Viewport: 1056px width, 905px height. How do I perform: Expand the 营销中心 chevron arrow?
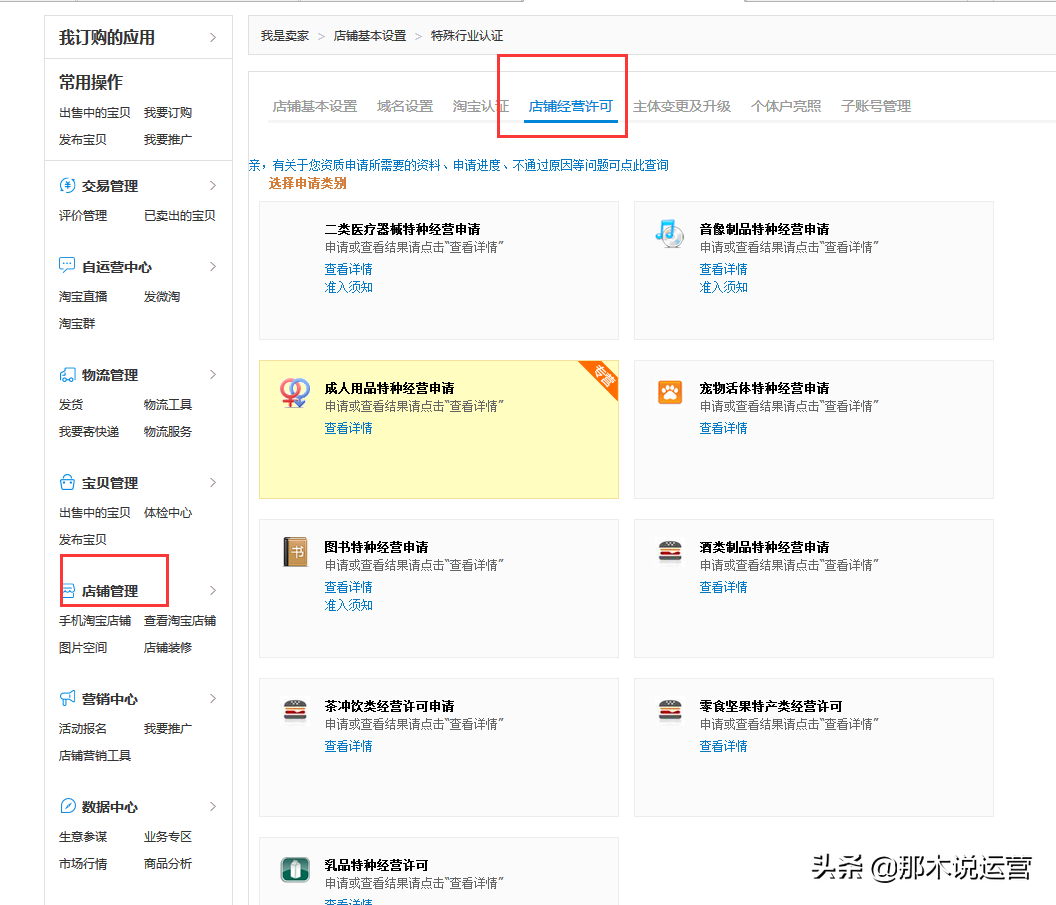(213, 698)
